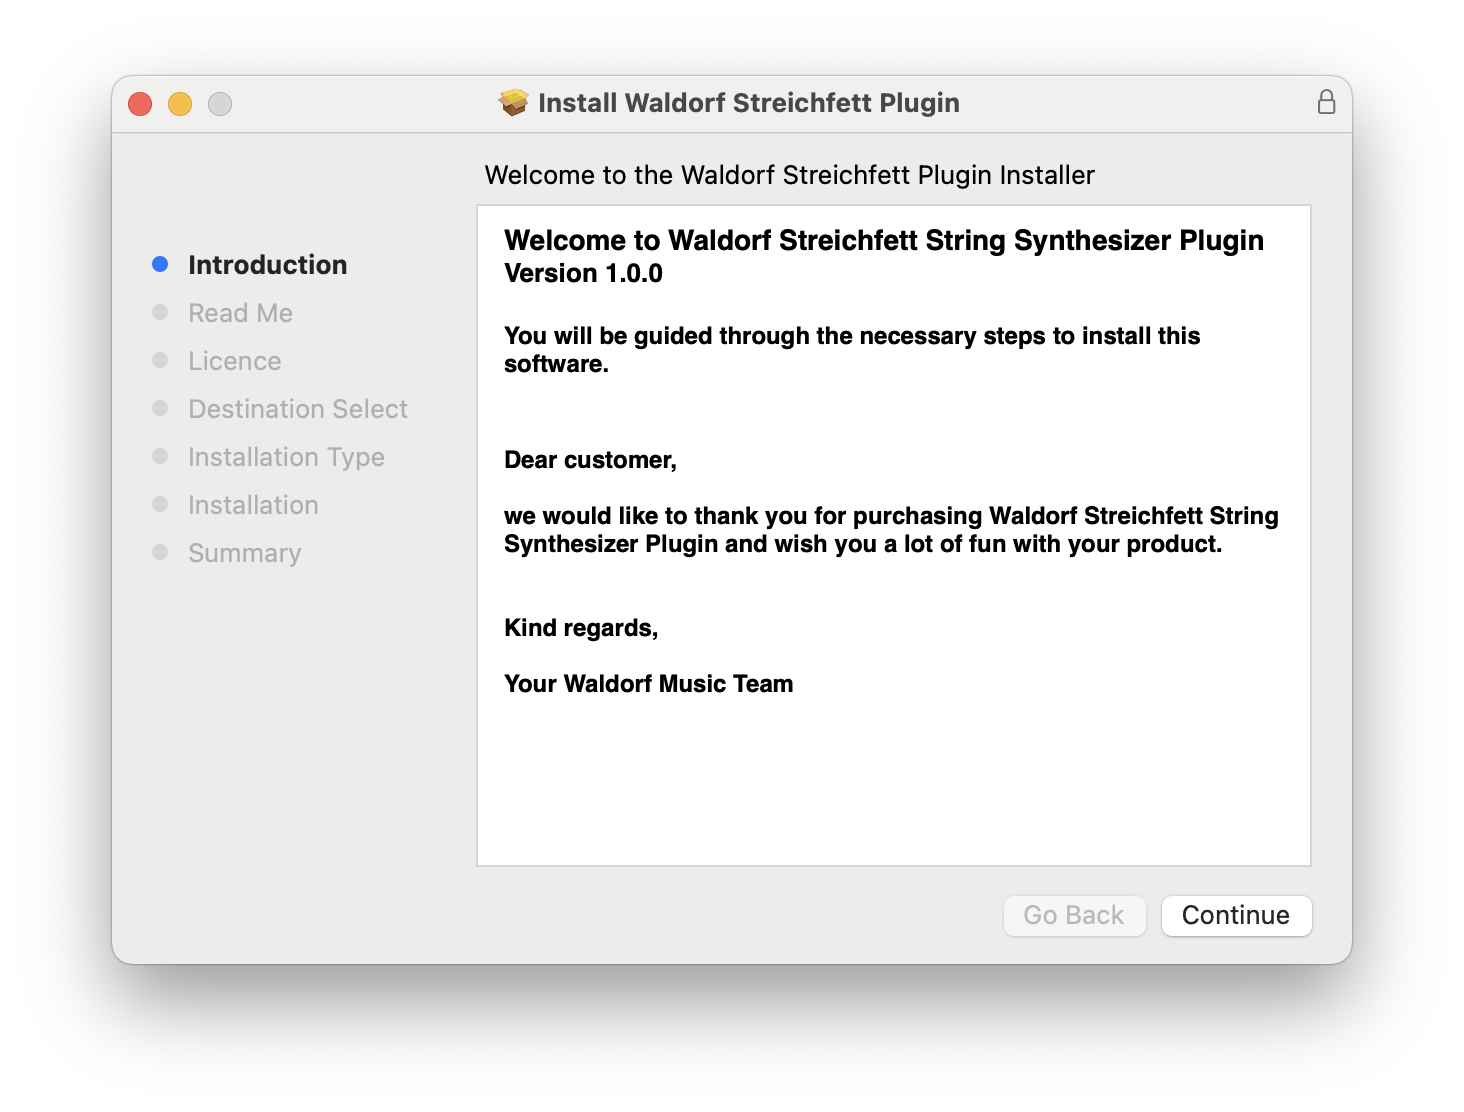
Task: Click the lock icon in the title bar
Action: (1326, 102)
